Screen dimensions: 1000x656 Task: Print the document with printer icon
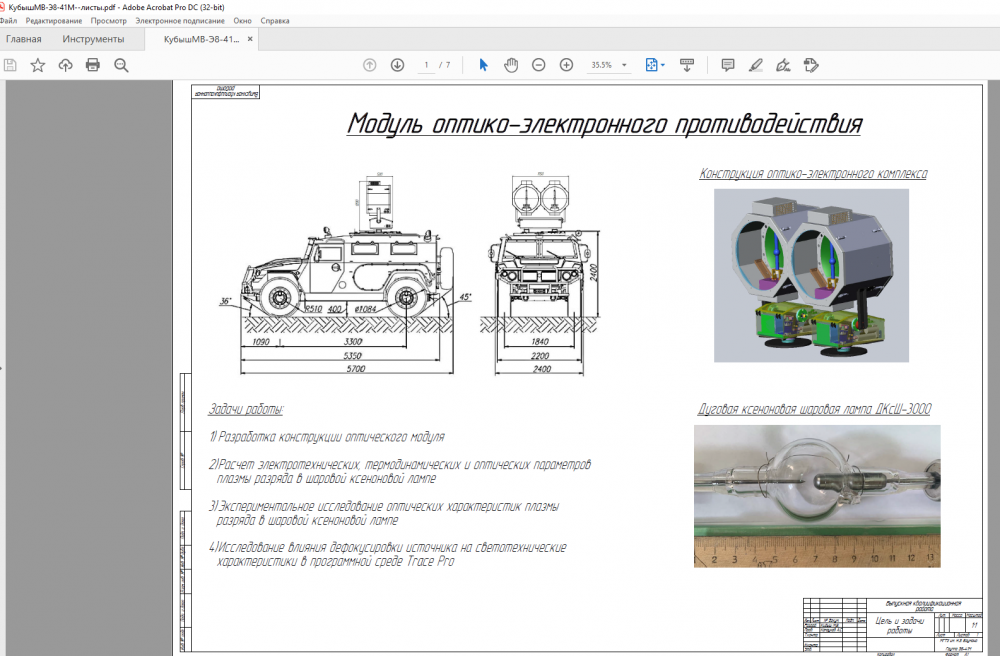coord(93,65)
